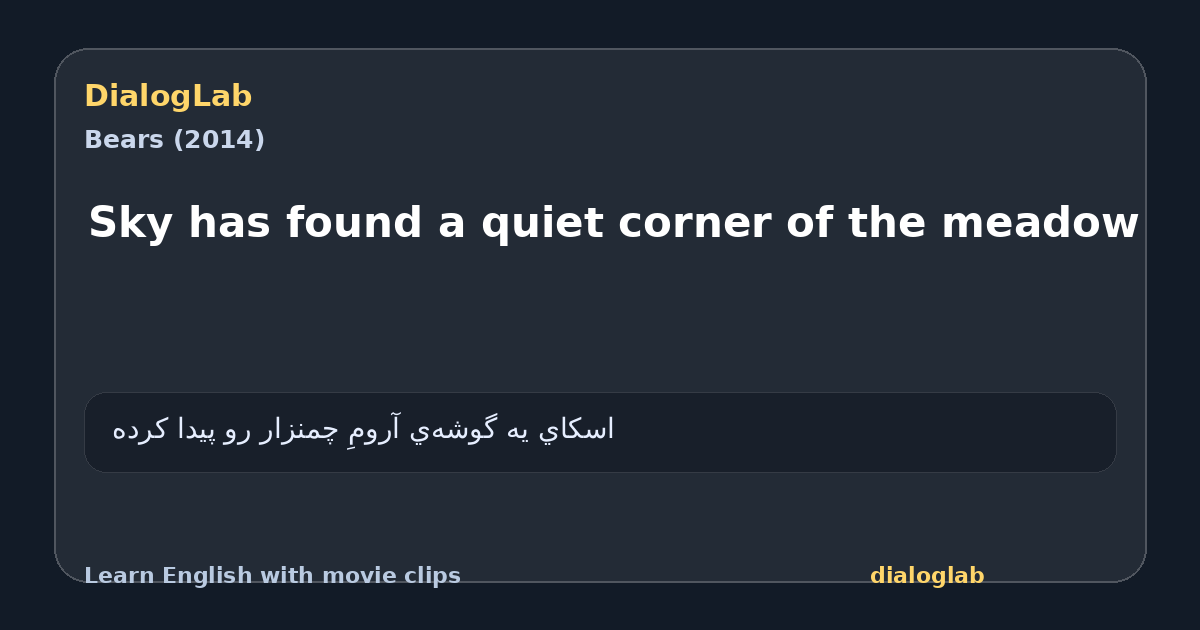Image resolution: width=1200 pixels, height=630 pixels.
Task: Click the DialogLab brand title
Action: [168, 96]
